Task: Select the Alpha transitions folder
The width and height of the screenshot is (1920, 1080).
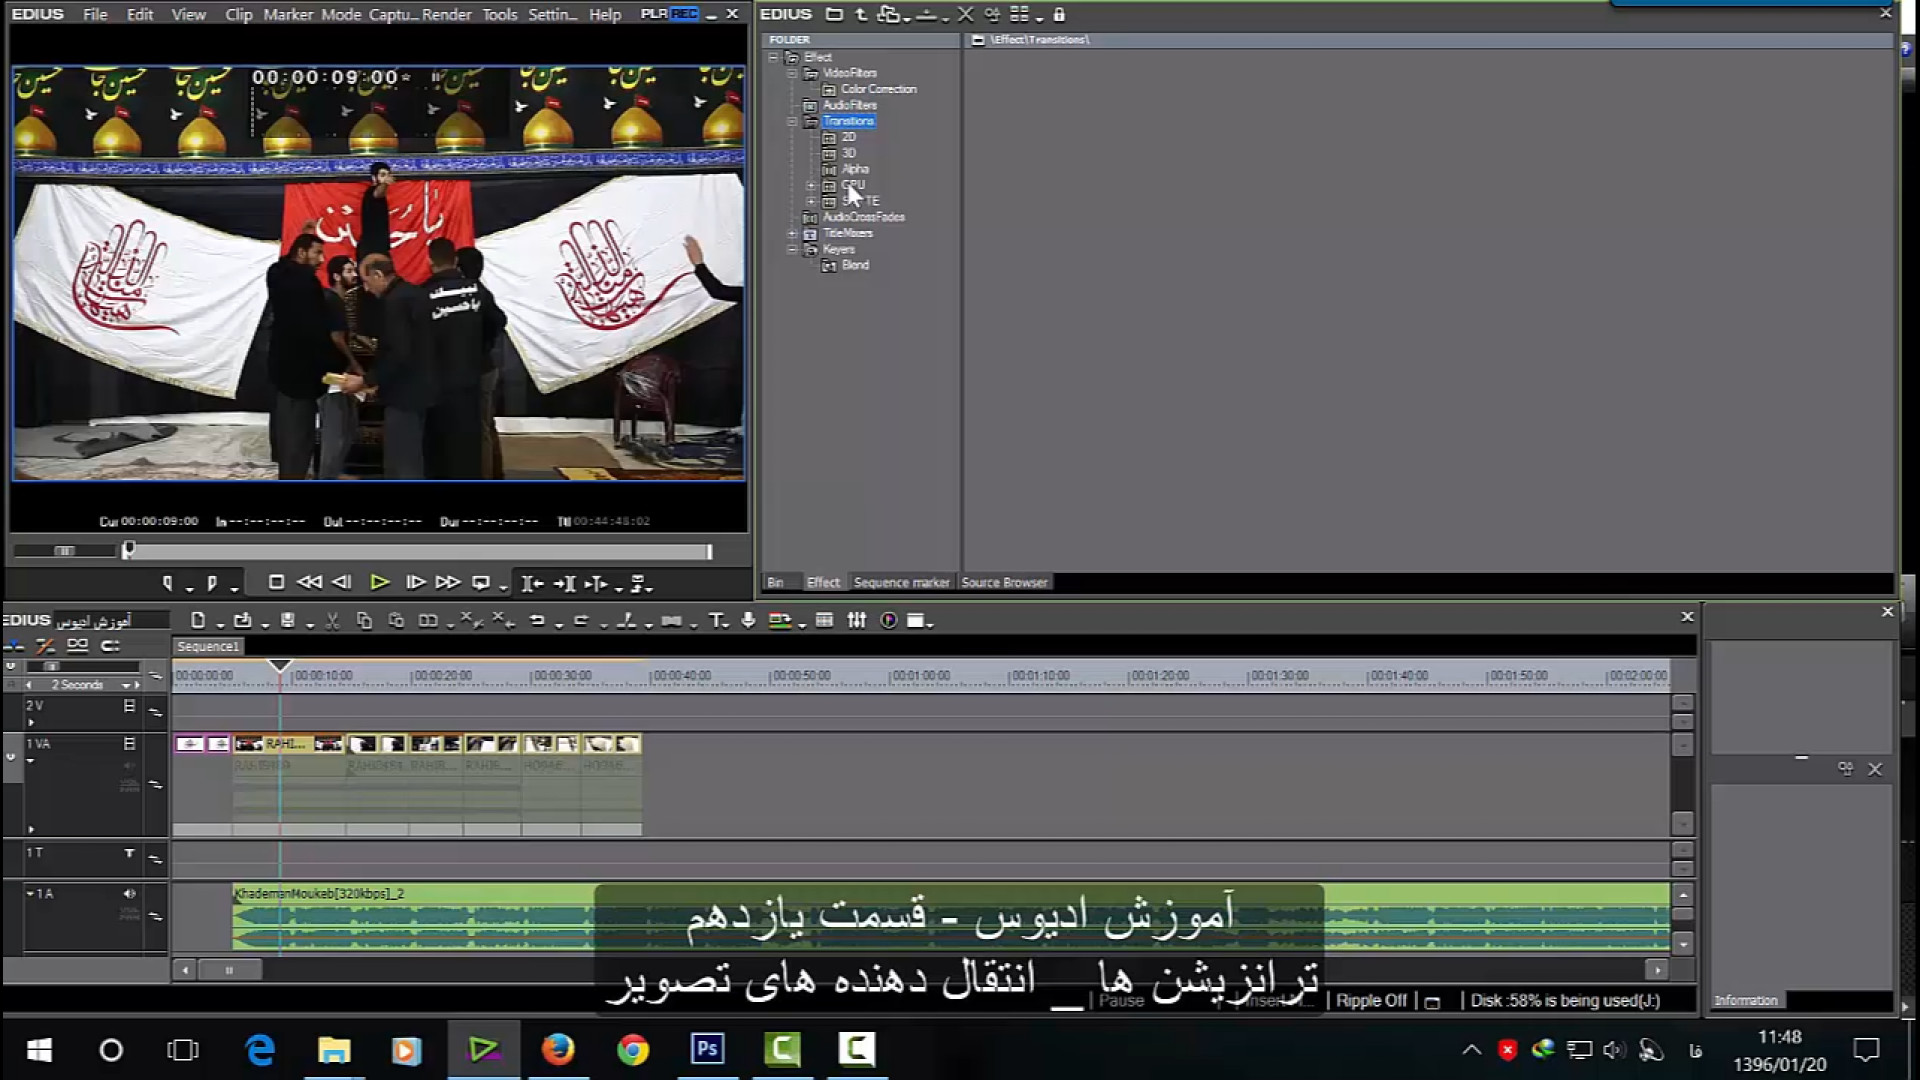Action: (x=855, y=169)
